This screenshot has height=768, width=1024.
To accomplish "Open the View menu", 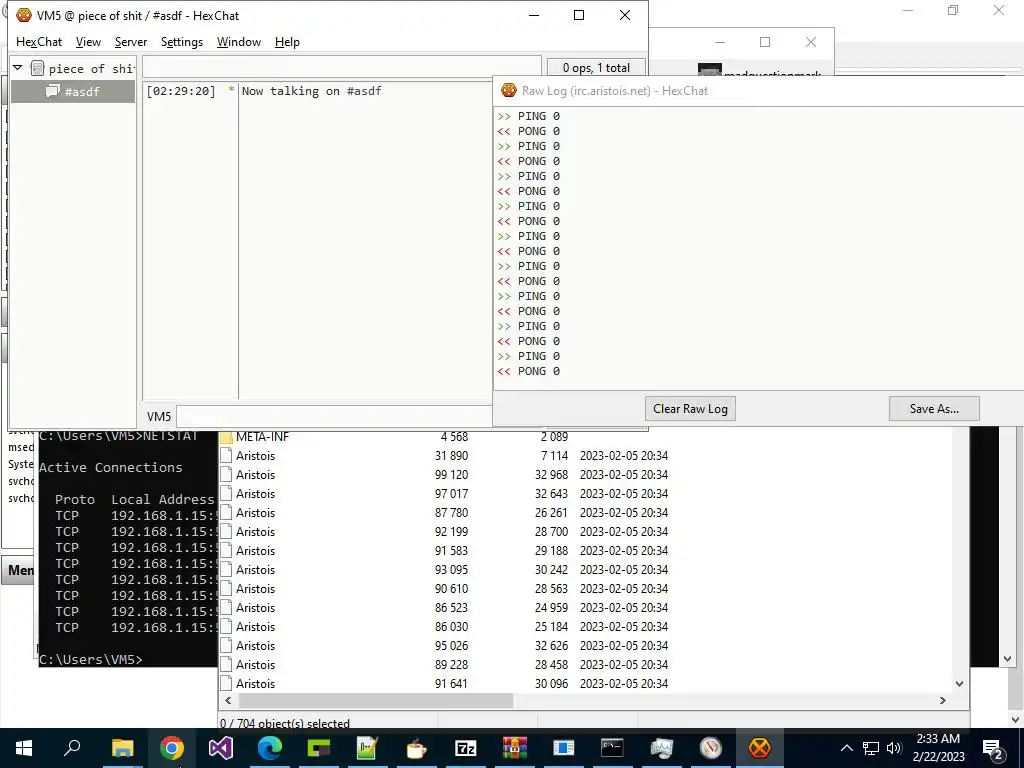I will [88, 42].
